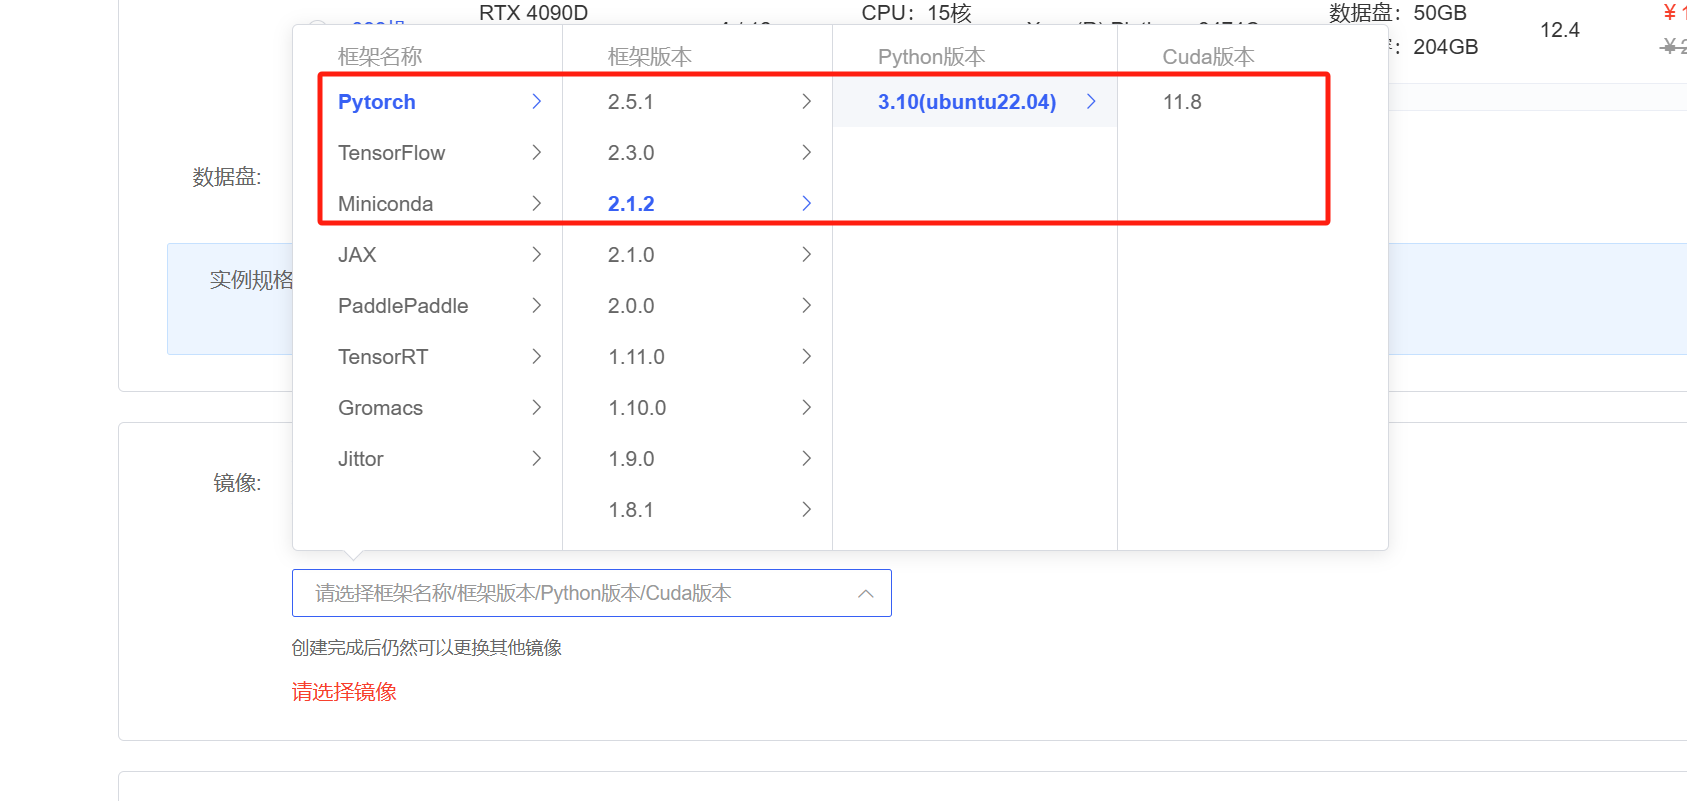This screenshot has width=1687, height=801.
Task: Select framework version 1.9.0
Action: click(631, 459)
